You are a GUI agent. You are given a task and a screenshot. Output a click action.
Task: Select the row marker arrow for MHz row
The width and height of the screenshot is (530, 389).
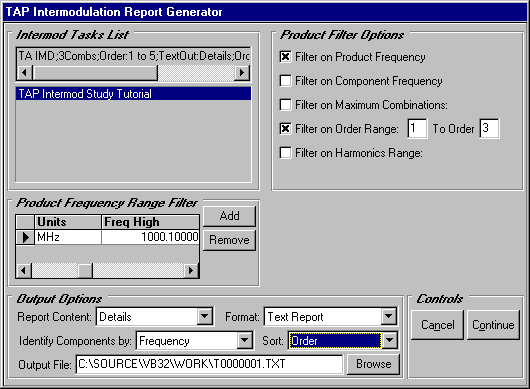(25, 237)
